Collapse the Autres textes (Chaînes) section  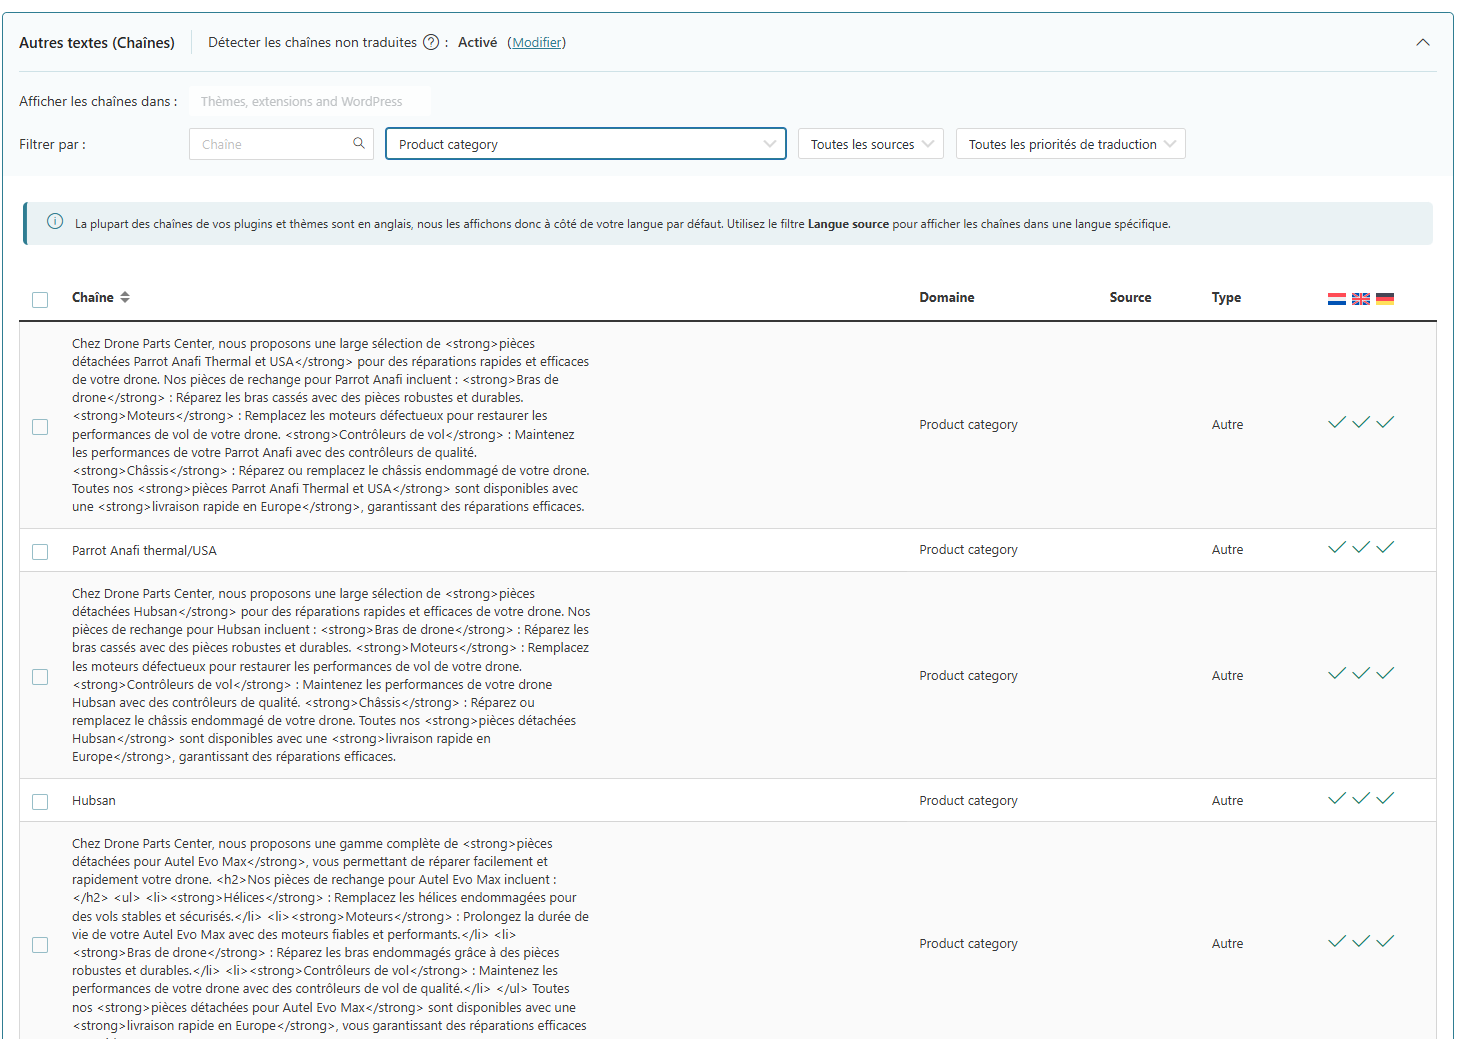pyautogui.click(x=1423, y=42)
